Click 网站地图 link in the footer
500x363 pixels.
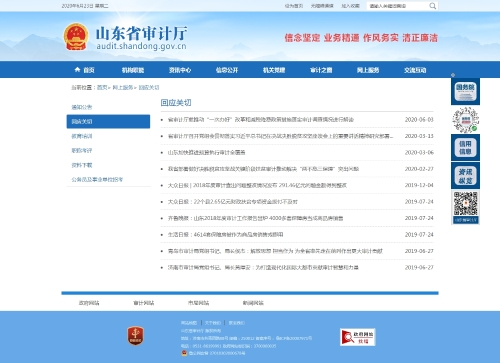[x=189, y=323]
